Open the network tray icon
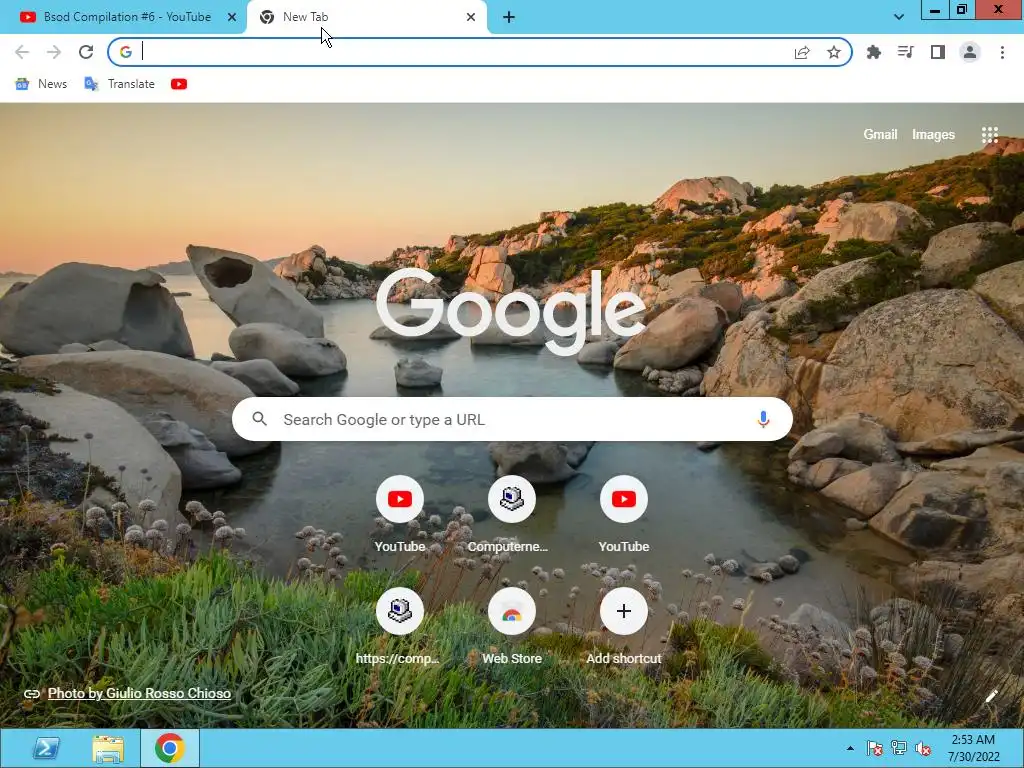The height and width of the screenshot is (768, 1024). click(899, 748)
